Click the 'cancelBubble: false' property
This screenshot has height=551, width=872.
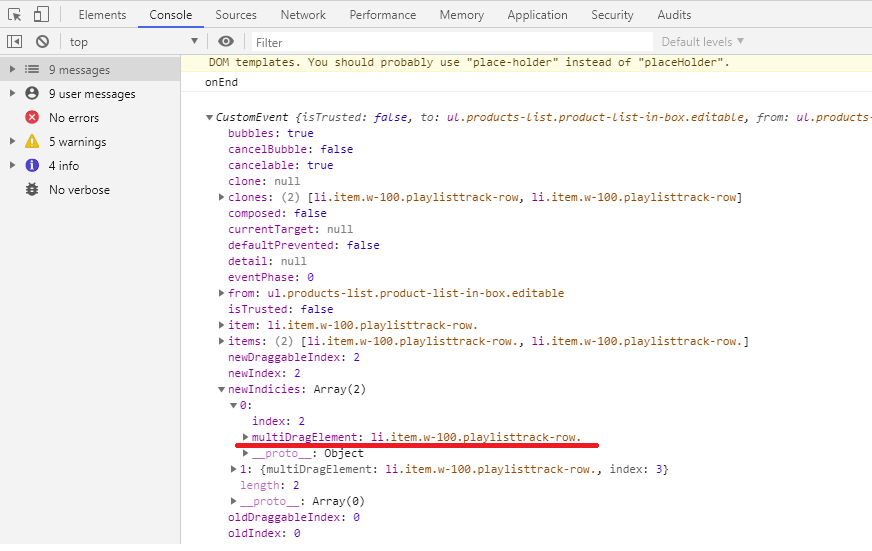(x=290, y=149)
